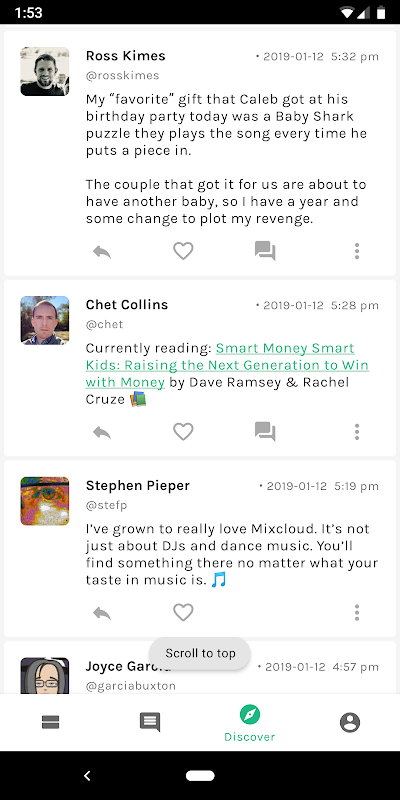400x800 pixels.
Task: Open the profile account tab
Action: coord(350,722)
